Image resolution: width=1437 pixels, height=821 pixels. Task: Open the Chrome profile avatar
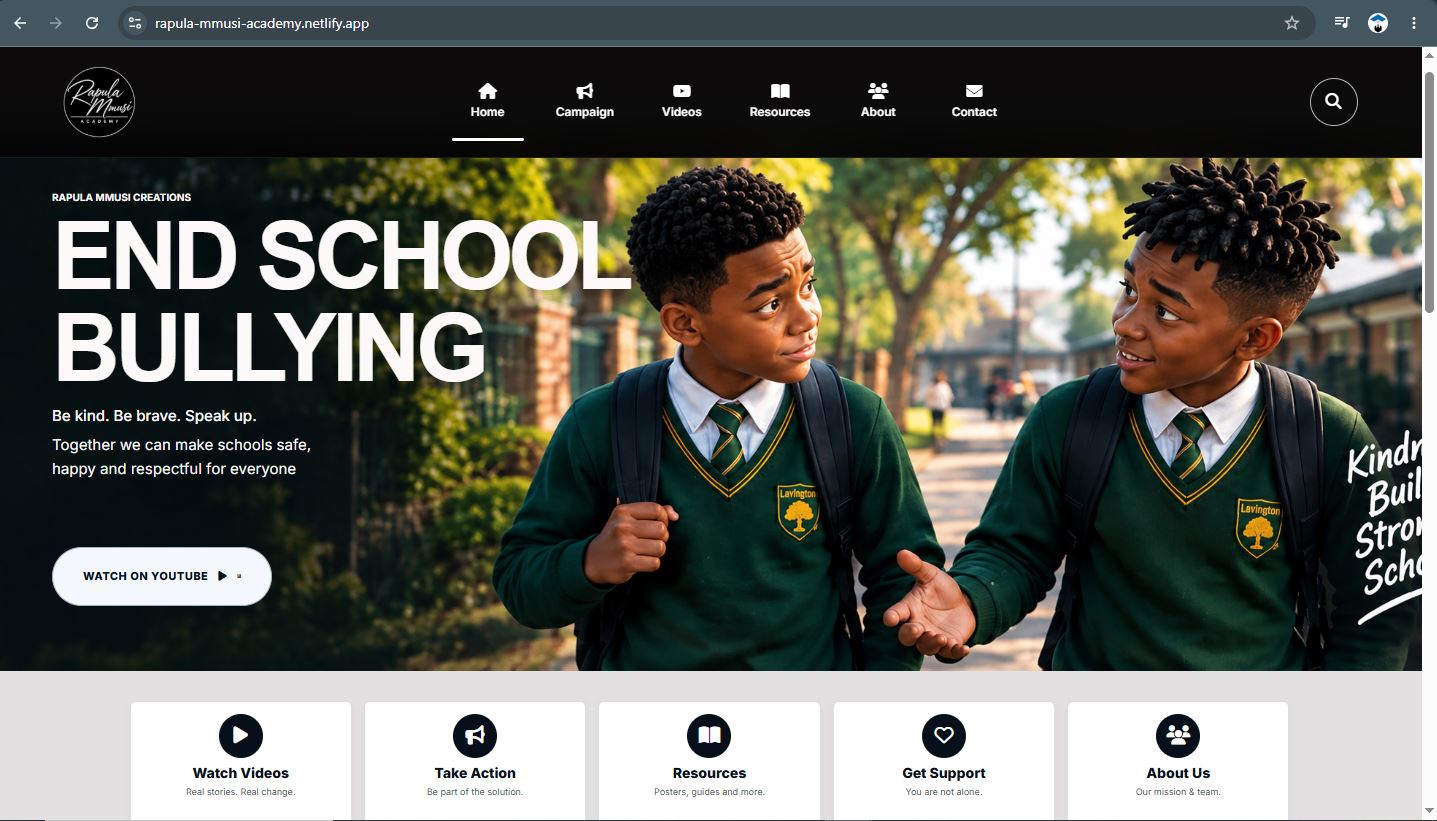coord(1378,23)
